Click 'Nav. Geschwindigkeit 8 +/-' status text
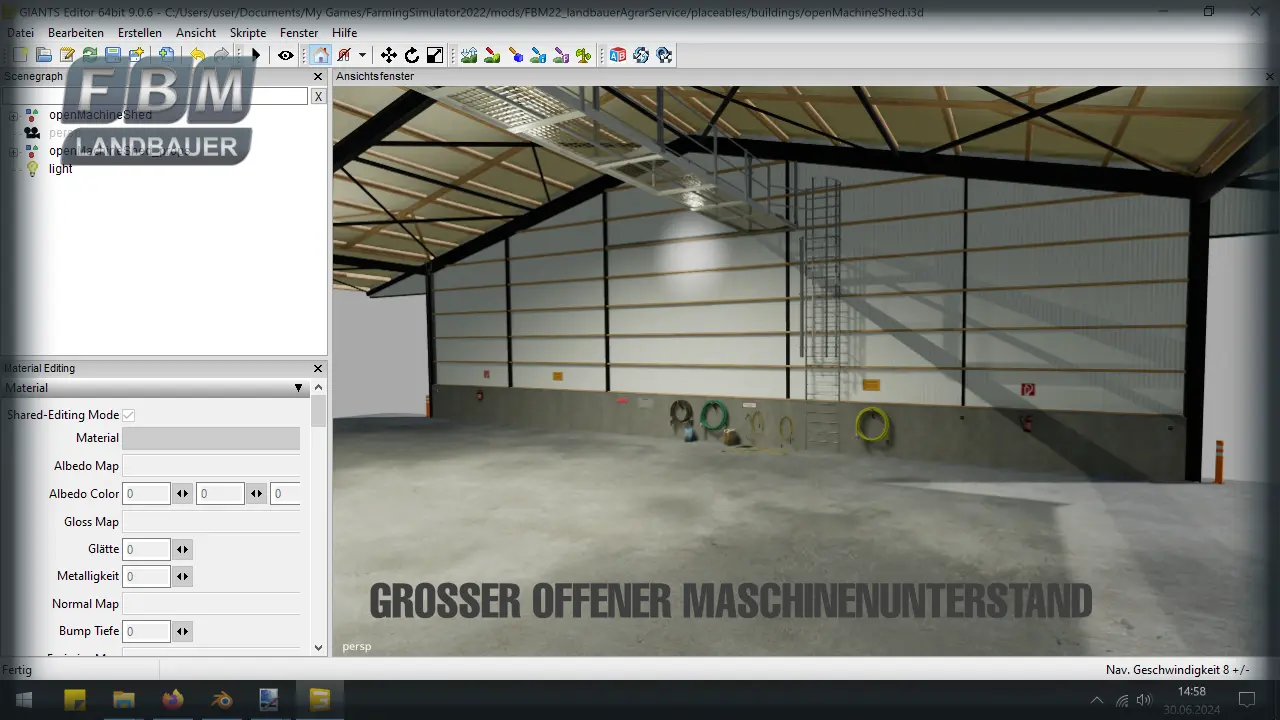 (1177, 670)
